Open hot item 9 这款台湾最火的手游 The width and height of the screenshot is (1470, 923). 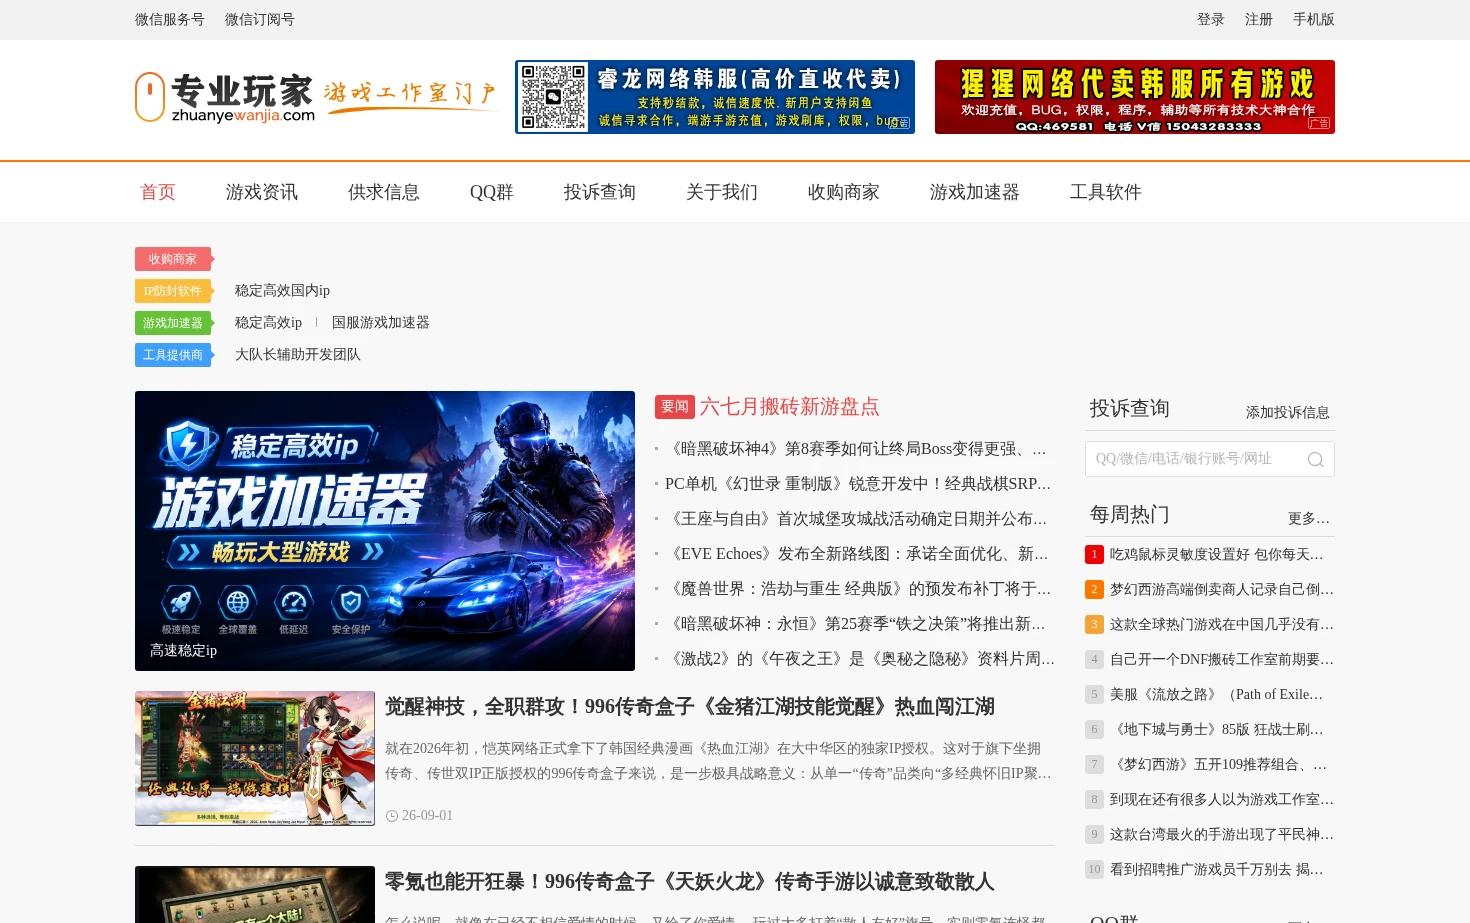point(1222,834)
